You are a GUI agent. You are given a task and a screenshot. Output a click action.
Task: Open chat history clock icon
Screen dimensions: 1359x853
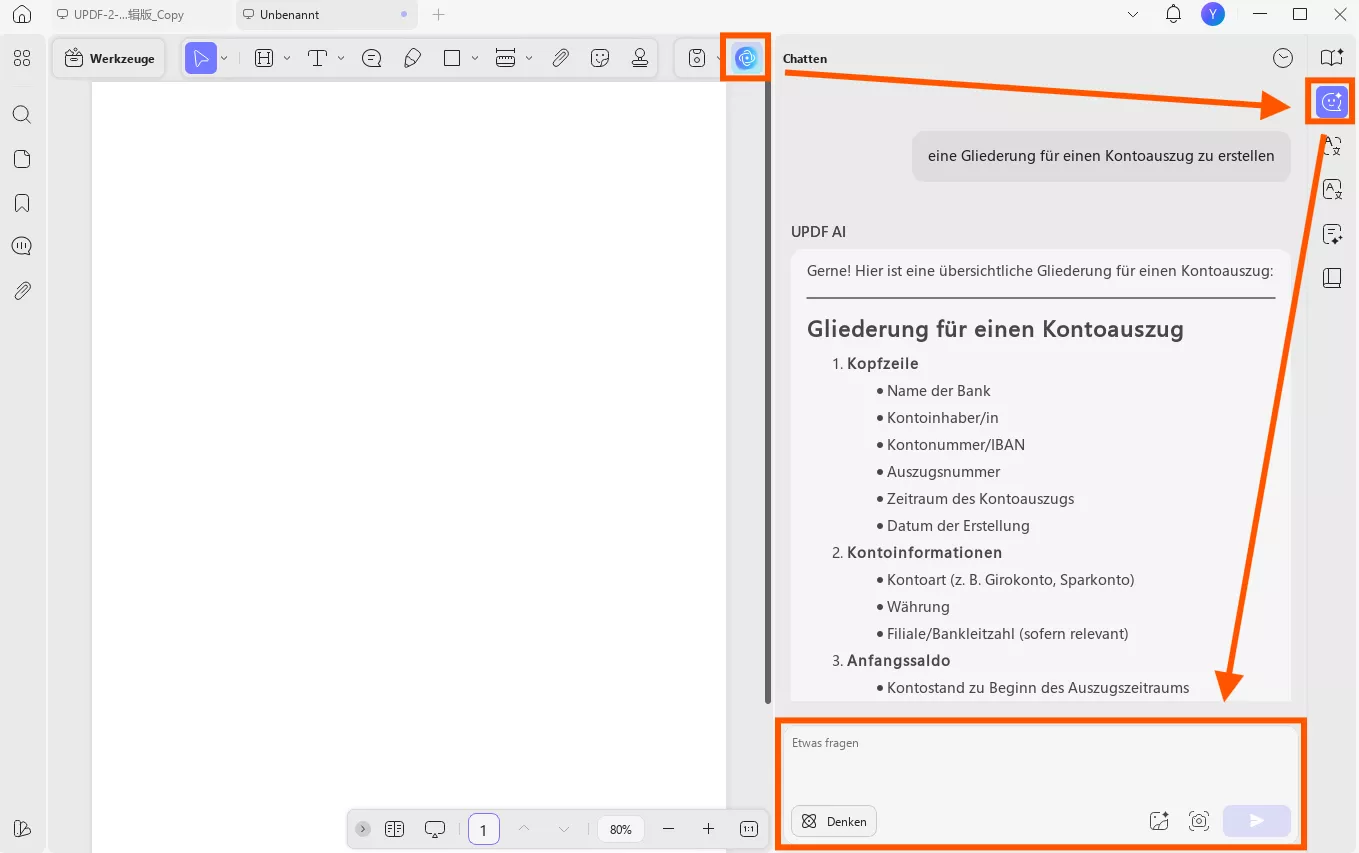point(1283,59)
